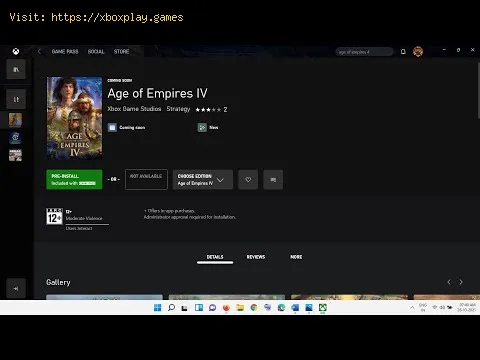Open the Xbox app taskbar icon
The width and height of the screenshot is (480, 360).
click(323, 308)
